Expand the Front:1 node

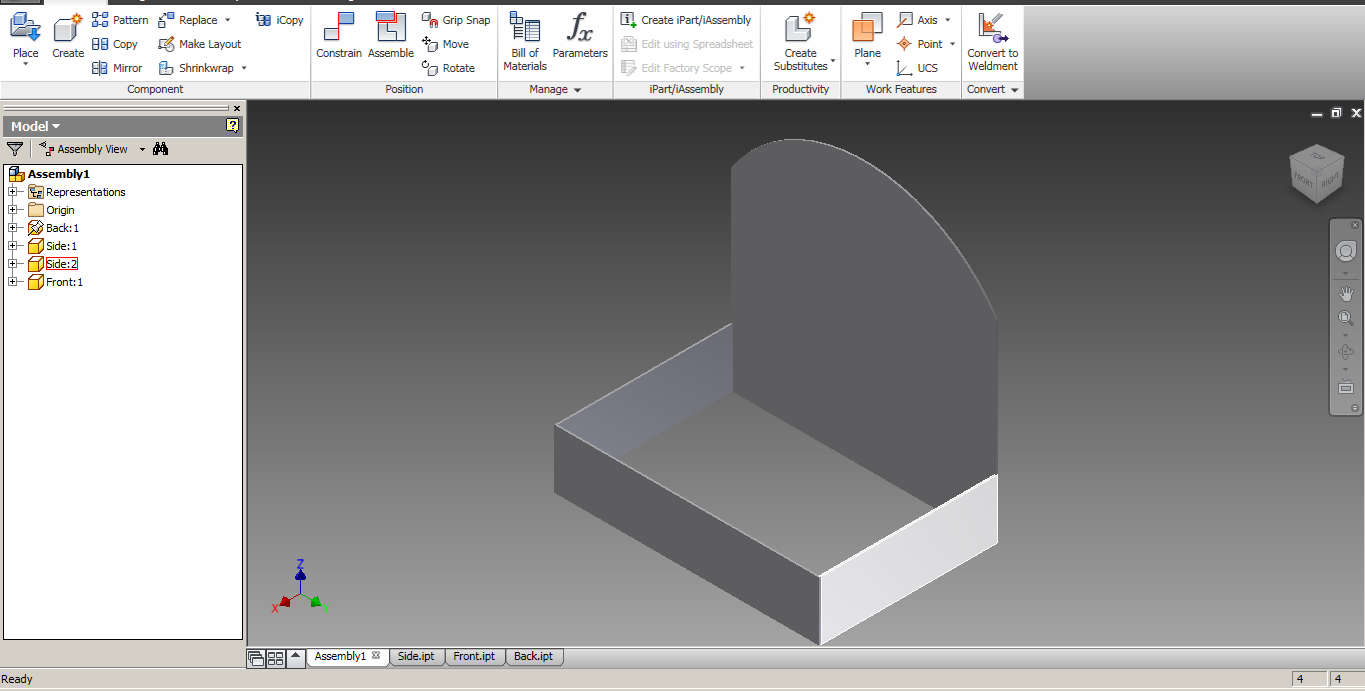point(13,282)
